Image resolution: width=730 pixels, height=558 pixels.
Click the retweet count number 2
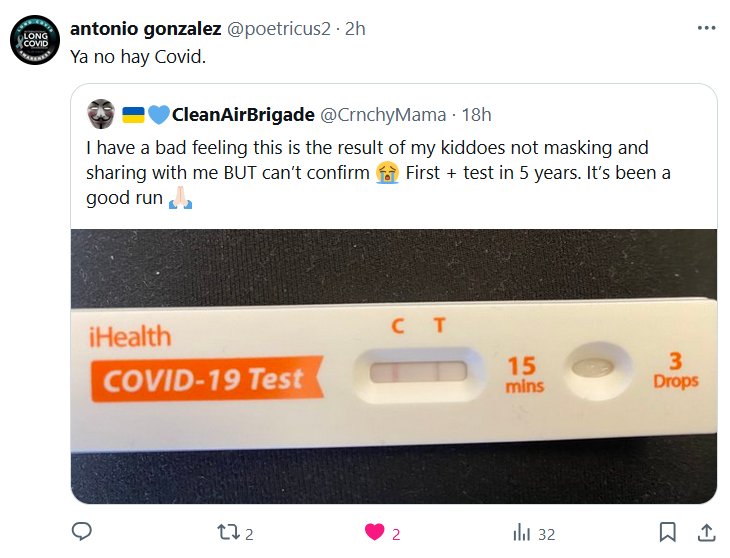pos(250,534)
